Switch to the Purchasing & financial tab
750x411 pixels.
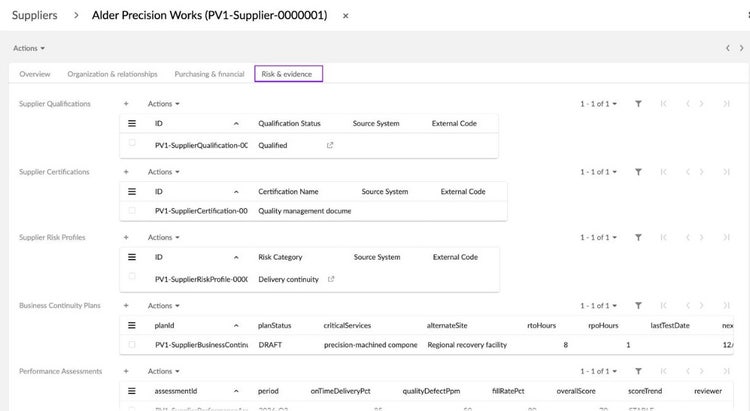(210, 74)
